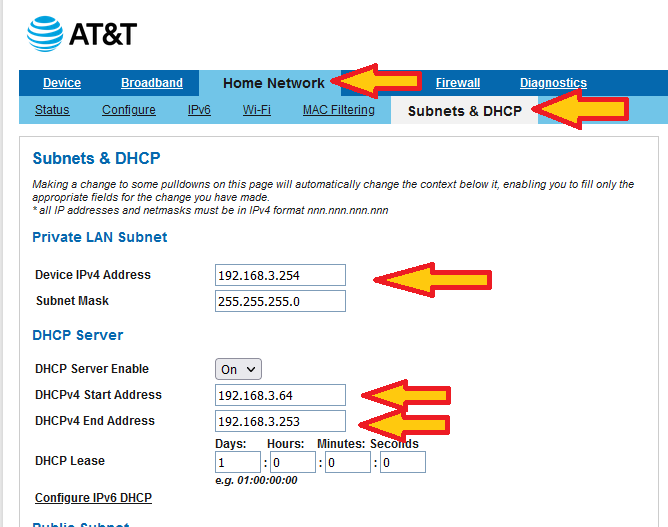
Task: Click the Device IPv4 Address field
Action: coord(280,275)
